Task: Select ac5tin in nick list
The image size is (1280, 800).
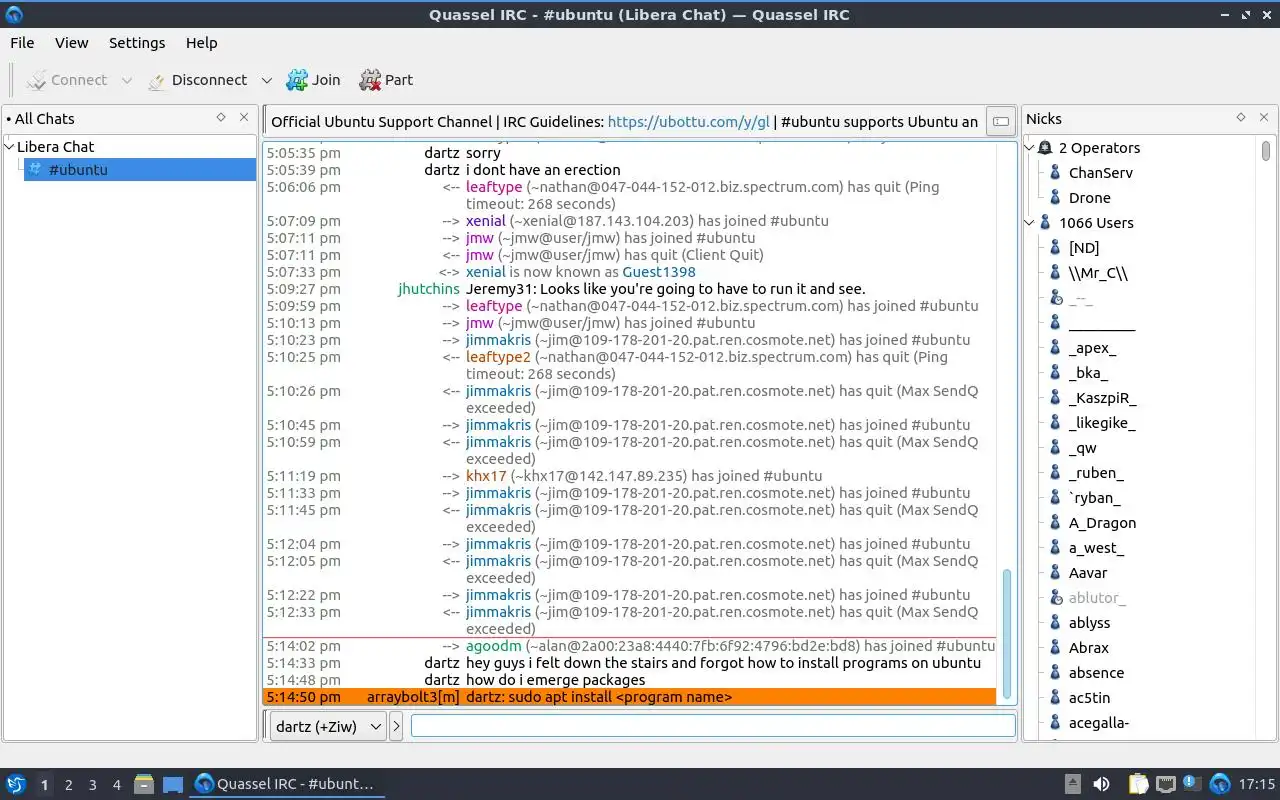Action: (x=1089, y=698)
